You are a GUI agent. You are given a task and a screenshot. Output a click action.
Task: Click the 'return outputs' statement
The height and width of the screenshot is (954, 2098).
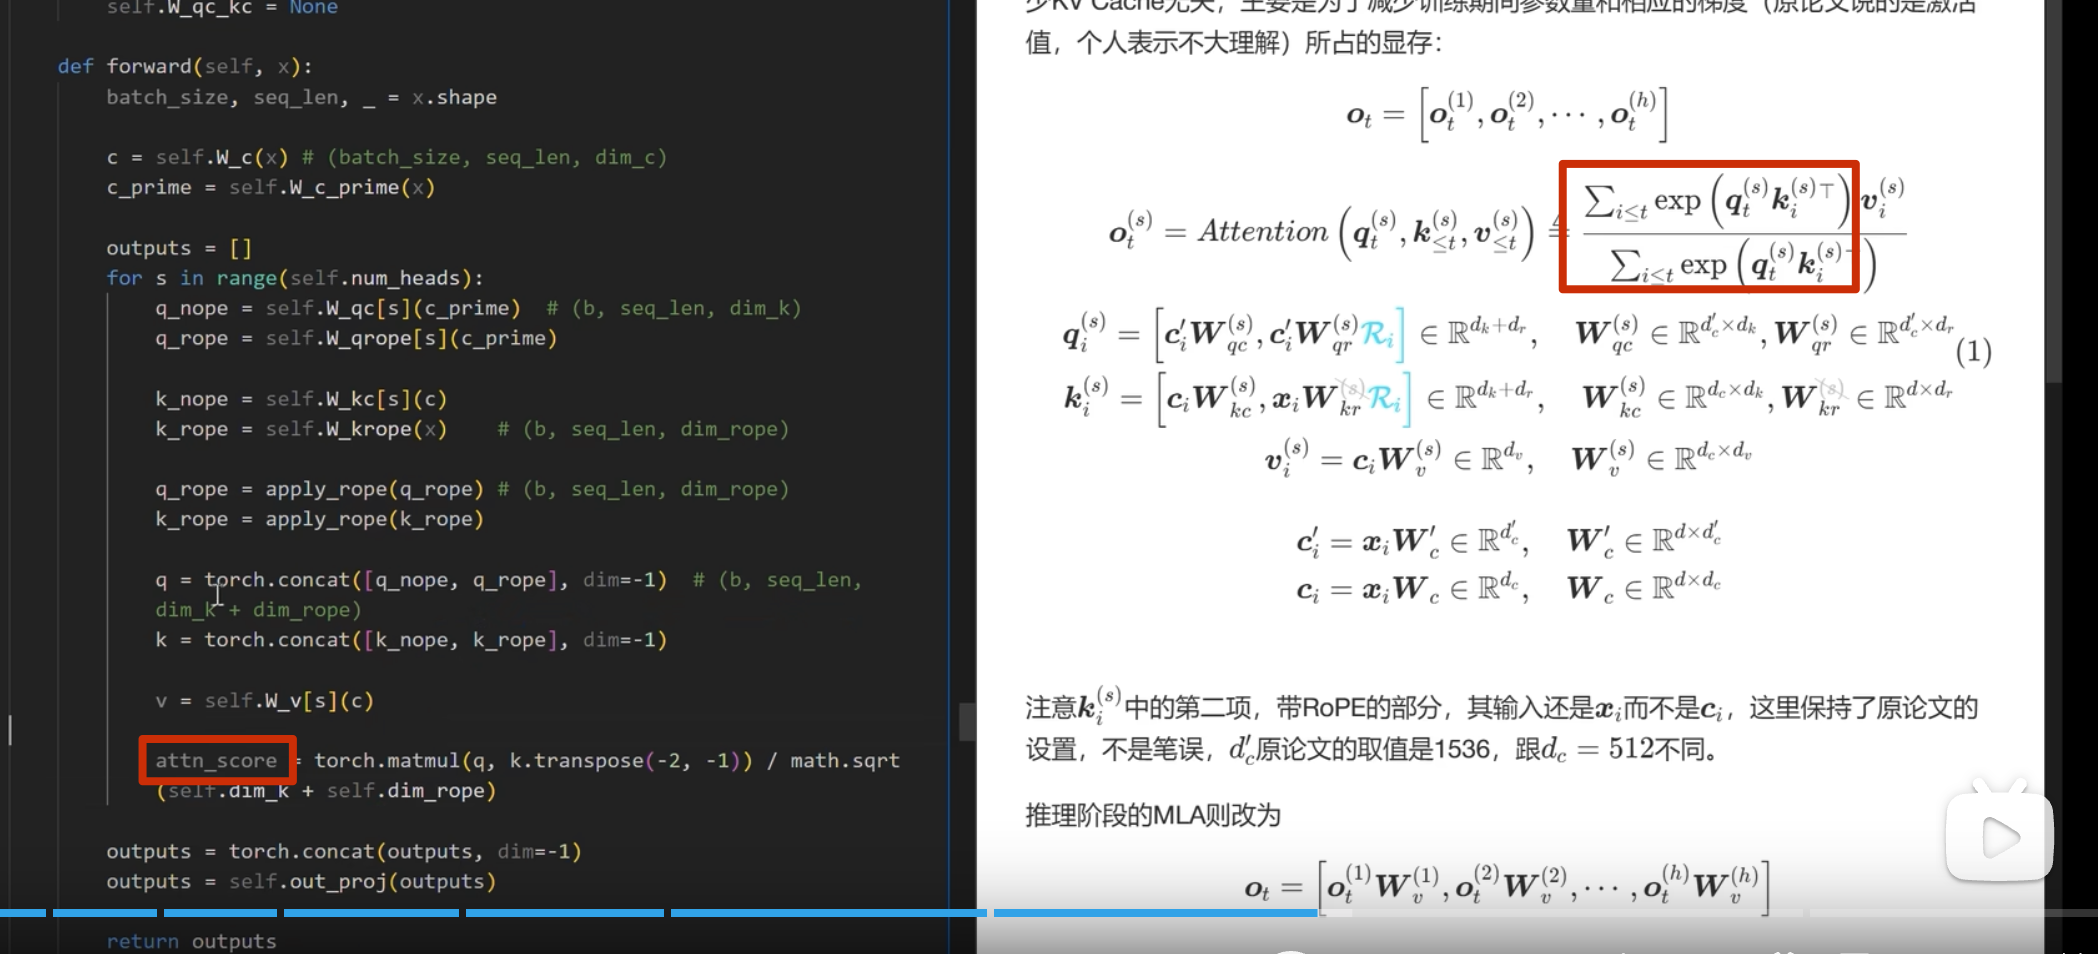191,941
